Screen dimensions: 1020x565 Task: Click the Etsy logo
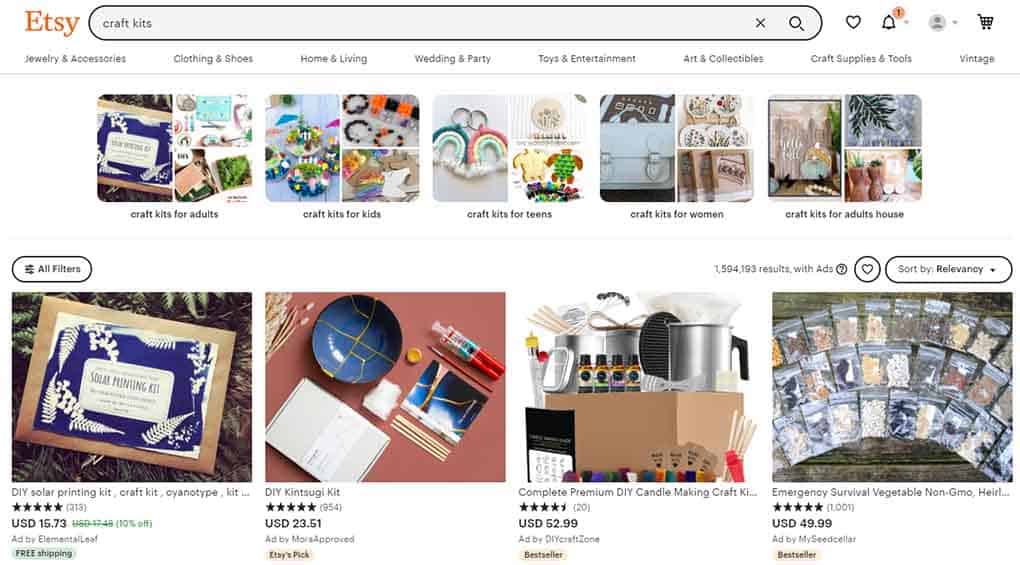[51, 23]
